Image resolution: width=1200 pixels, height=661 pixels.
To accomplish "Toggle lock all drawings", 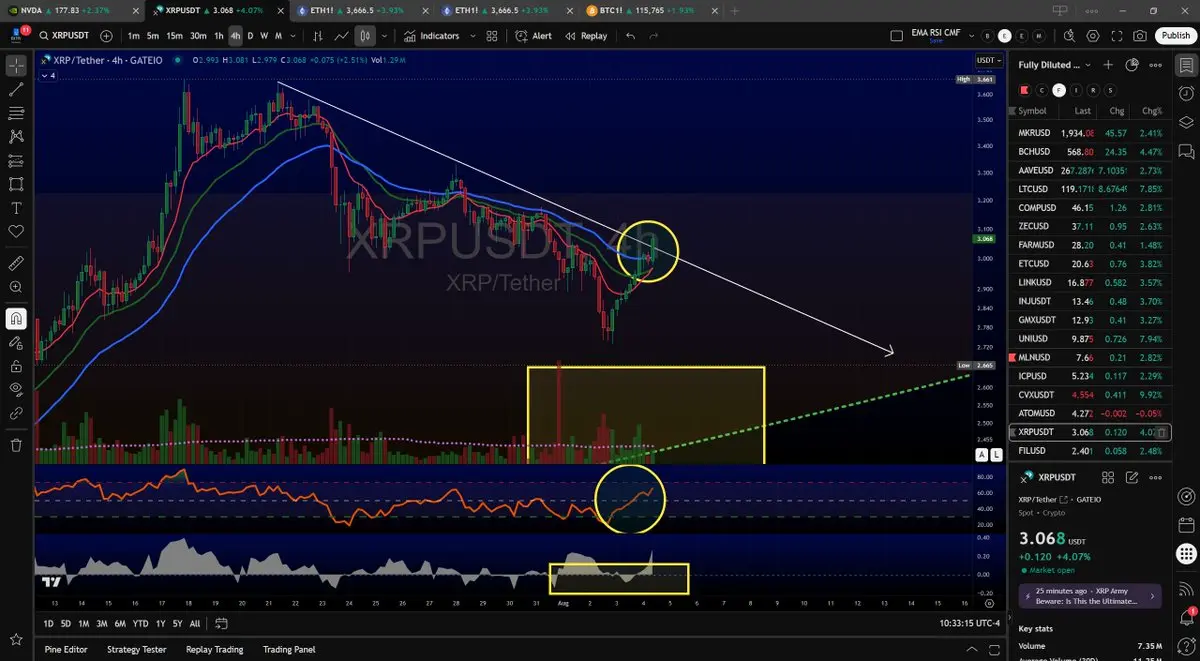I will (x=16, y=365).
